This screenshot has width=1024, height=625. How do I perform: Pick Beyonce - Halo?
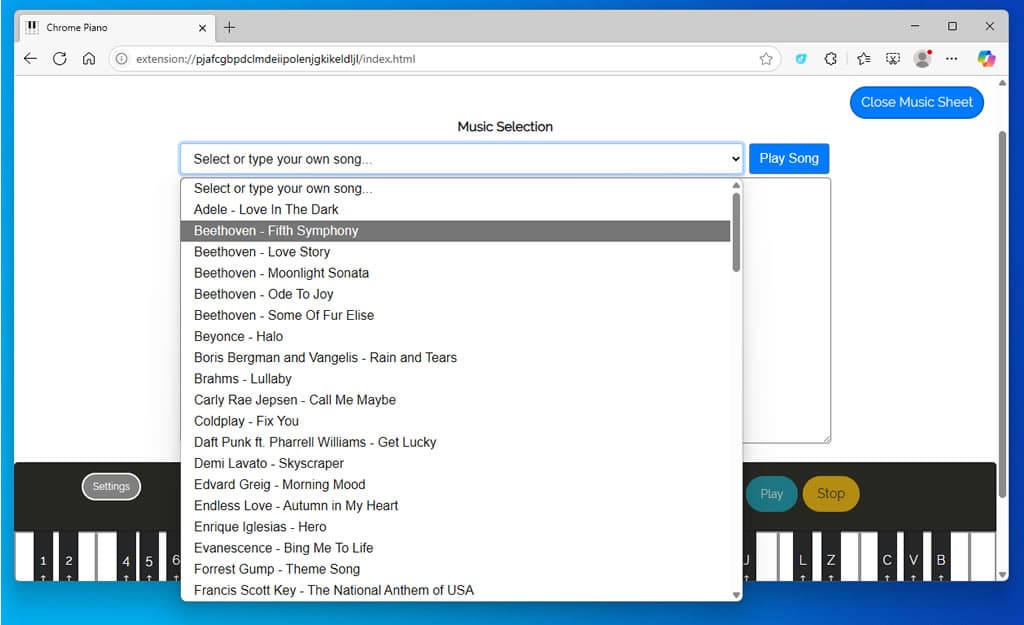coord(455,336)
